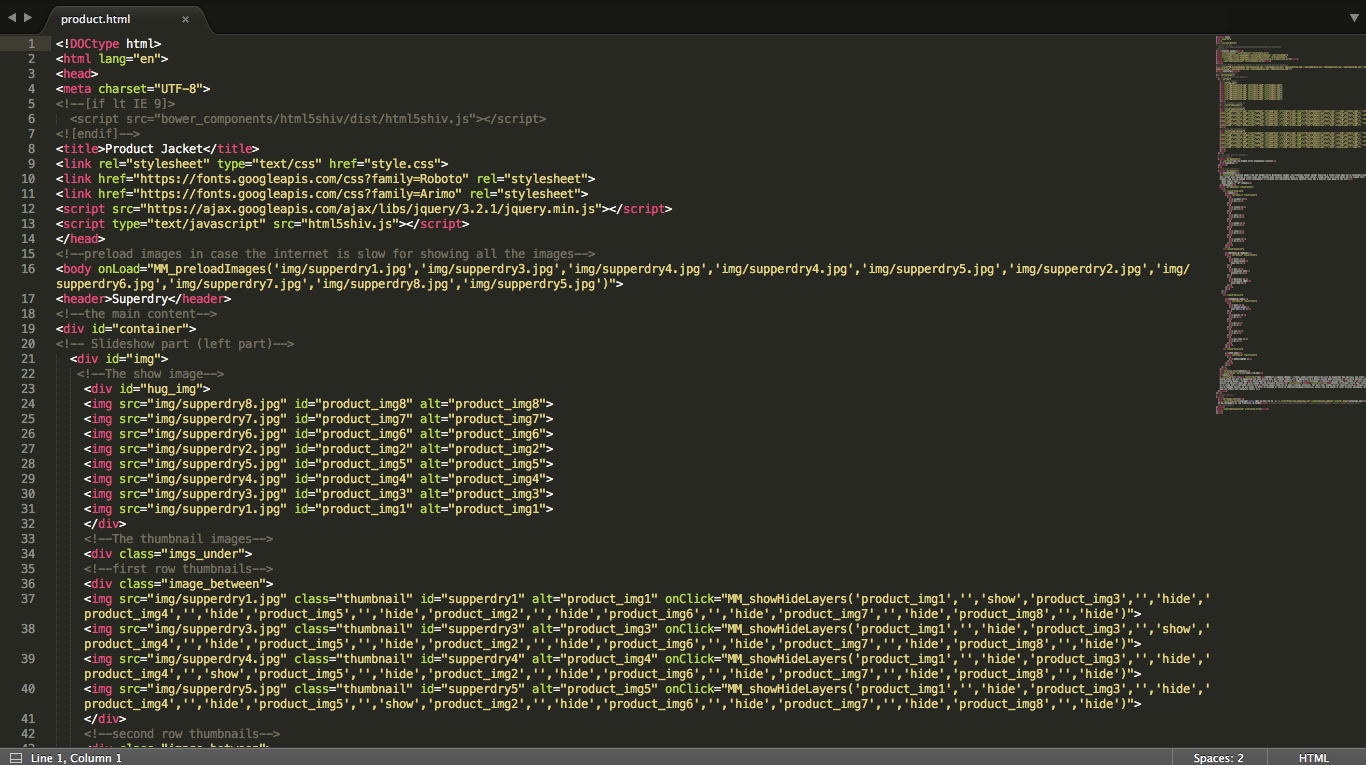The width and height of the screenshot is (1366, 765).
Task: Click the alt "product_img8" value
Action: [499, 404]
